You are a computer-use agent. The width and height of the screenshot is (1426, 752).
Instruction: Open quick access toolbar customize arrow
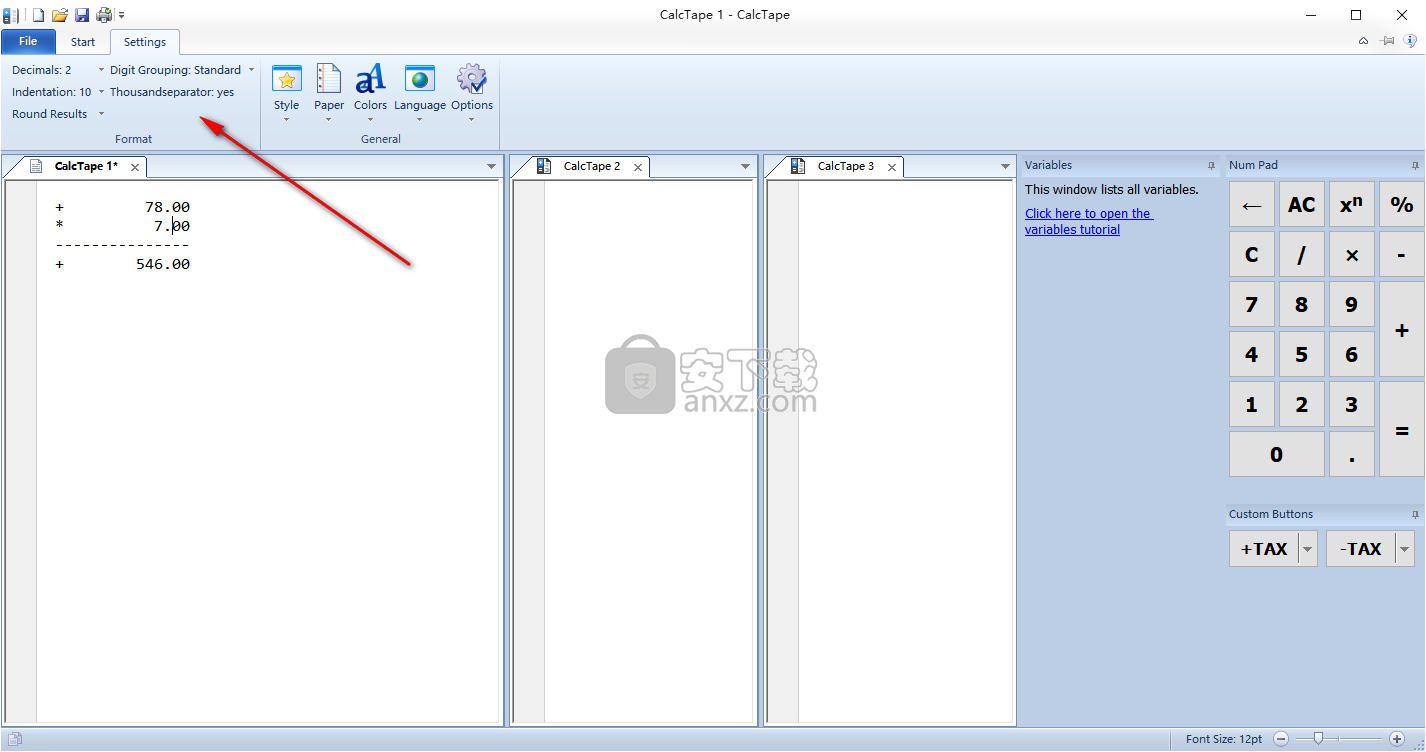(122, 15)
